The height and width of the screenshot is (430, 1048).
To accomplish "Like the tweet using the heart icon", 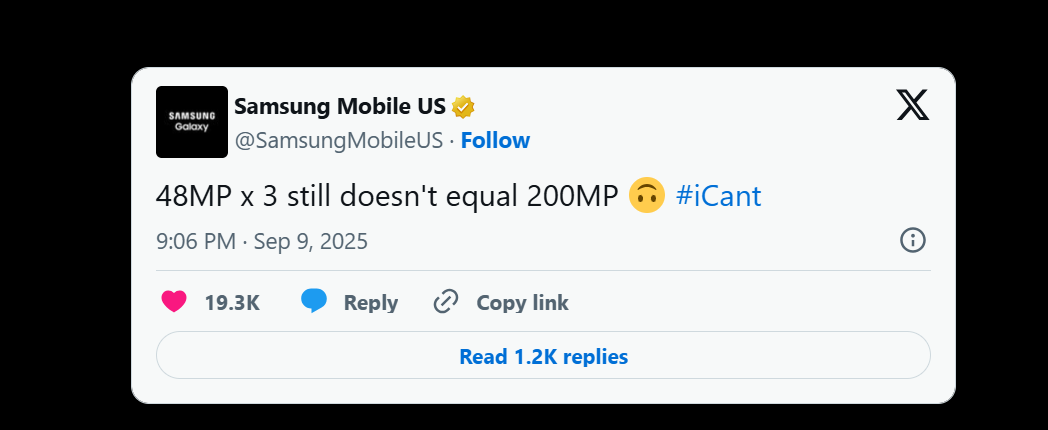I will point(174,302).
